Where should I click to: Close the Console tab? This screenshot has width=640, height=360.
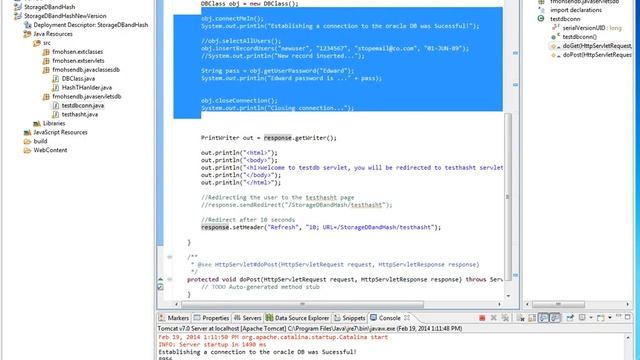407,317
